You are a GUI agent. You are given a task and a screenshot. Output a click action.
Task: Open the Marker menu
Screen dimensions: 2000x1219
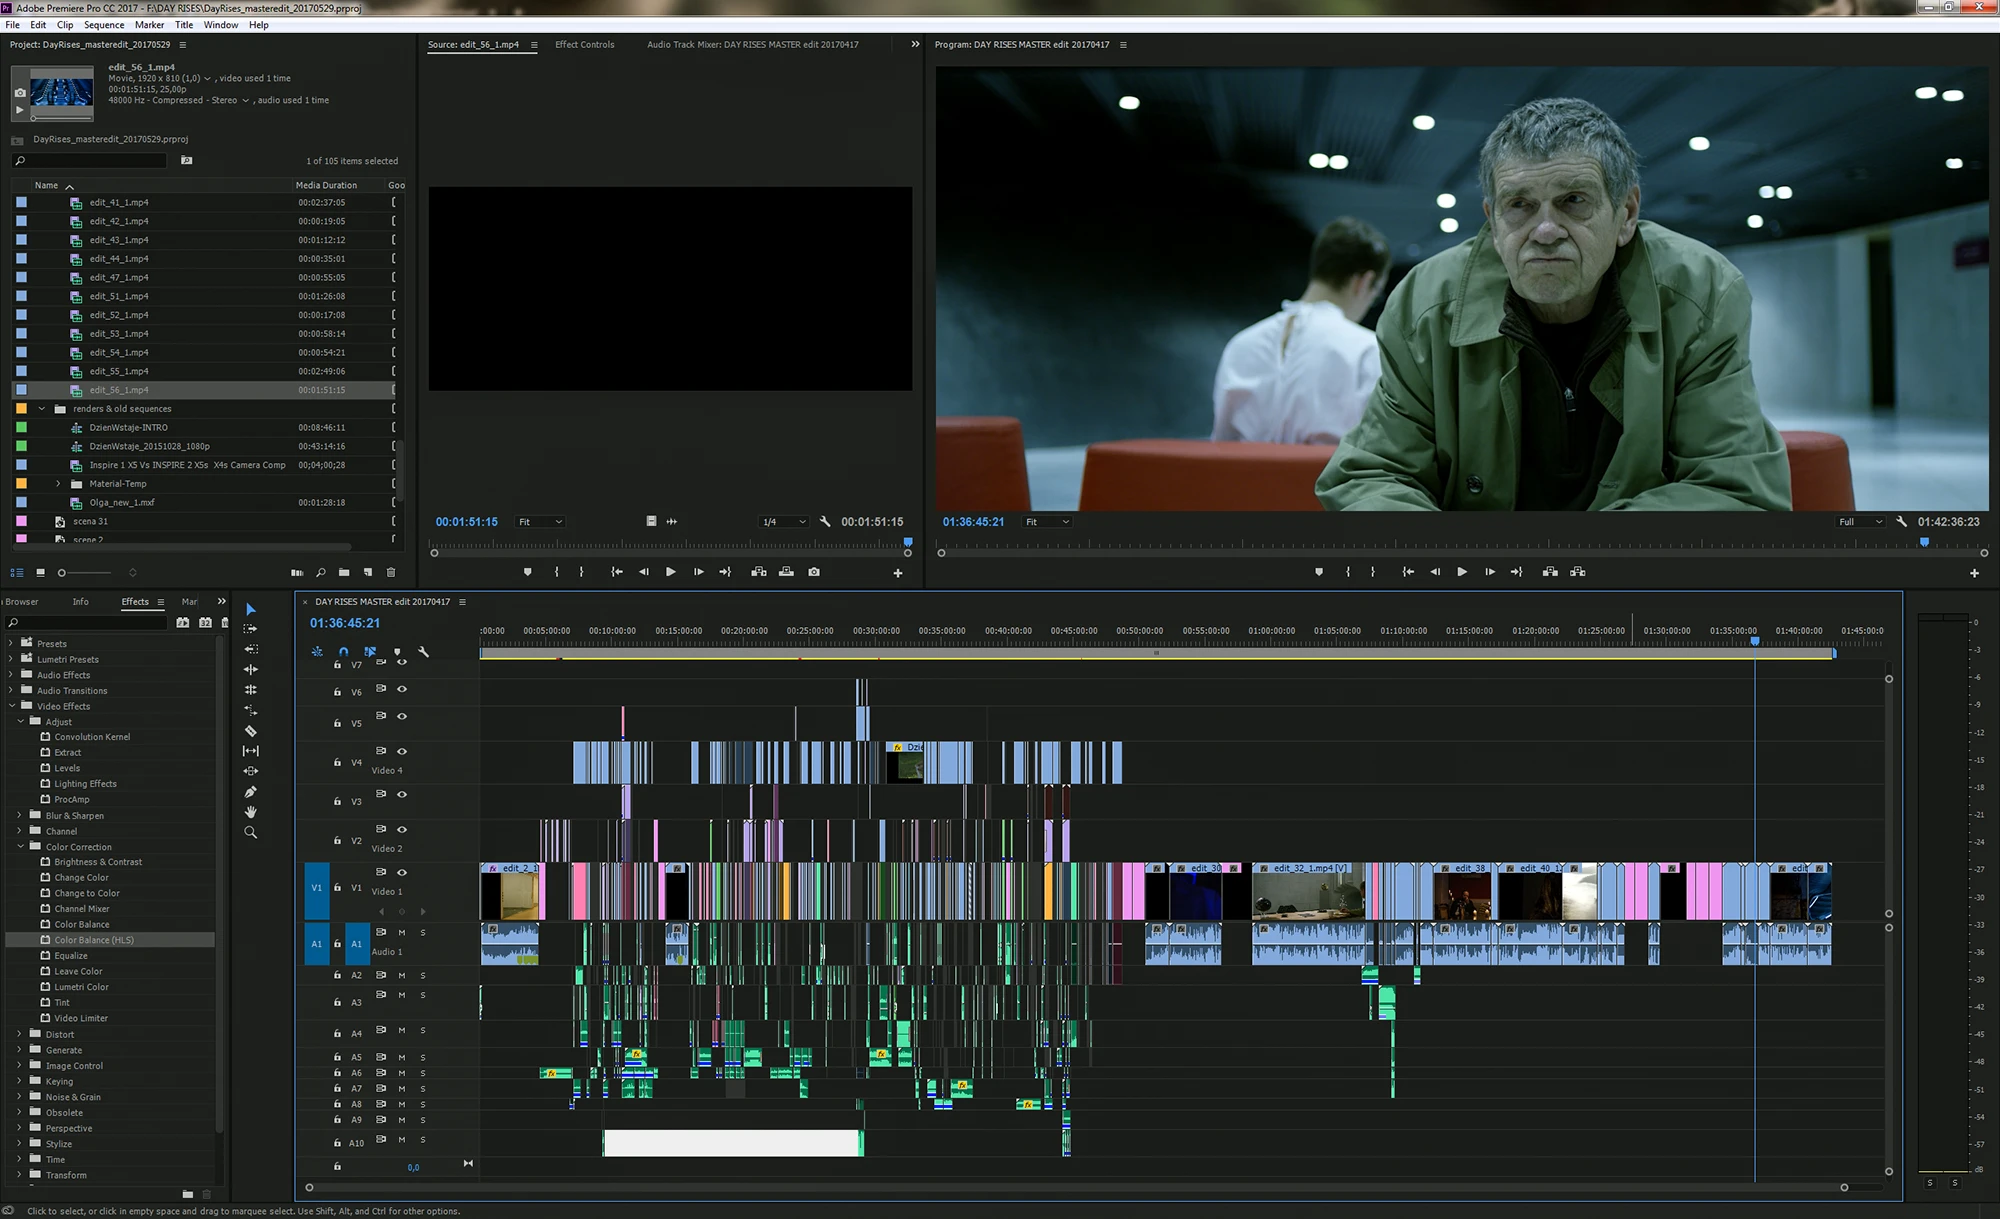click(149, 25)
